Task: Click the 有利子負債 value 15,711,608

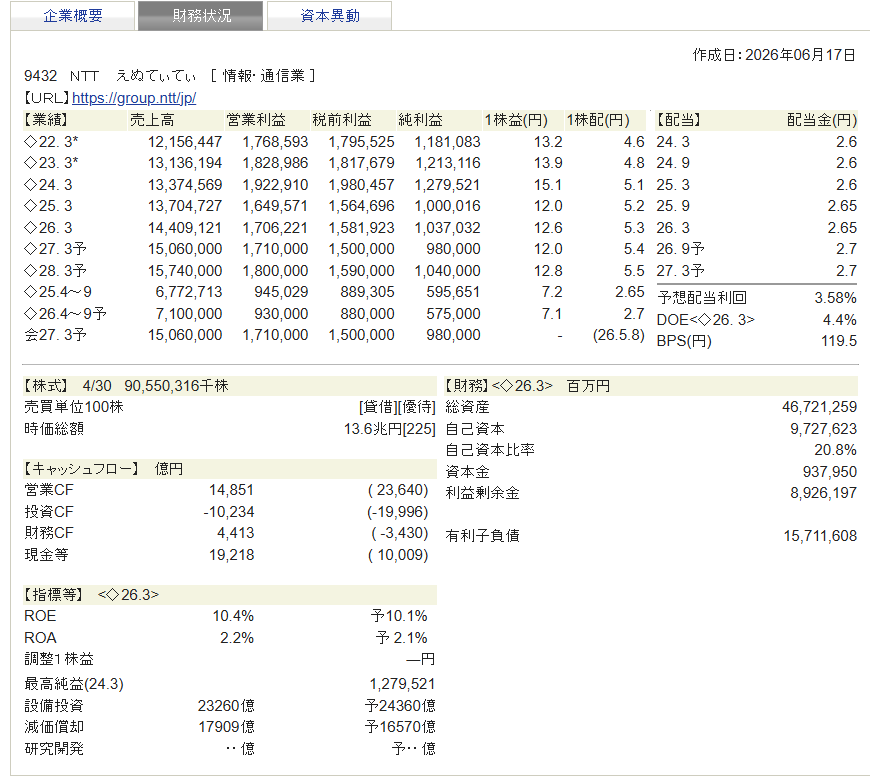Action: [x=820, y=536]
